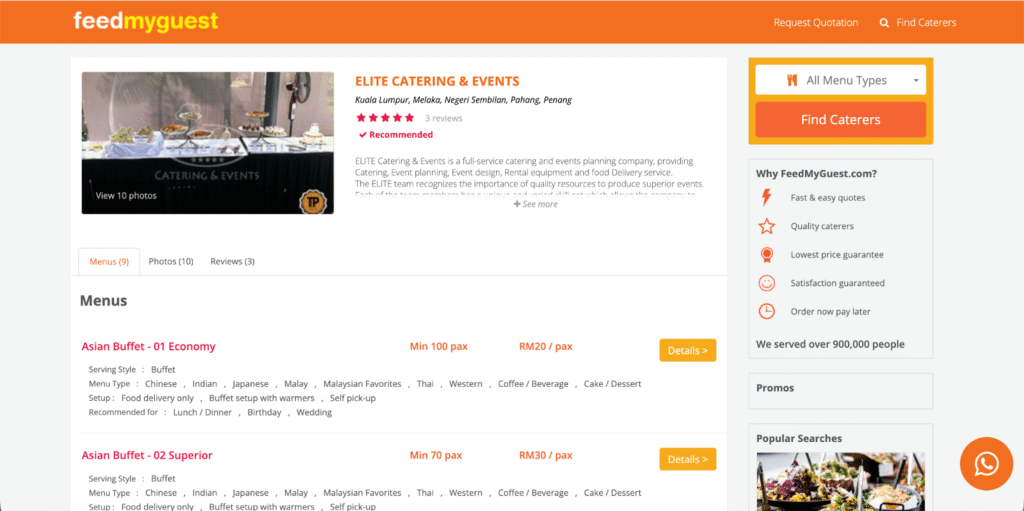Open Details for Asian Buffet 02 Superior
The image size is (1024, 511).
(x=687, y=459)
